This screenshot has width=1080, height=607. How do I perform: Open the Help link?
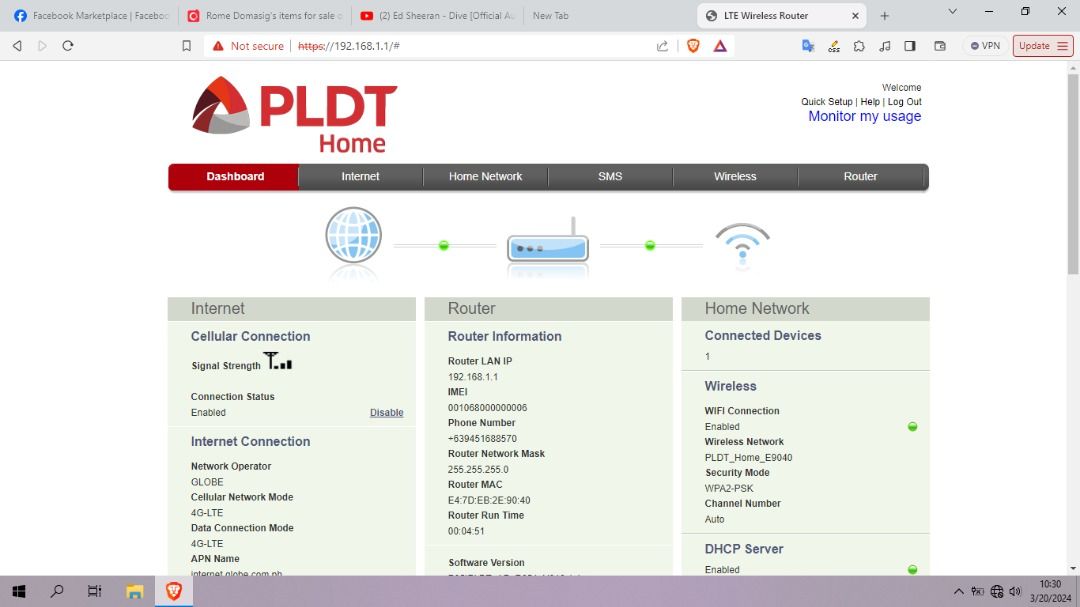[870, 101]
